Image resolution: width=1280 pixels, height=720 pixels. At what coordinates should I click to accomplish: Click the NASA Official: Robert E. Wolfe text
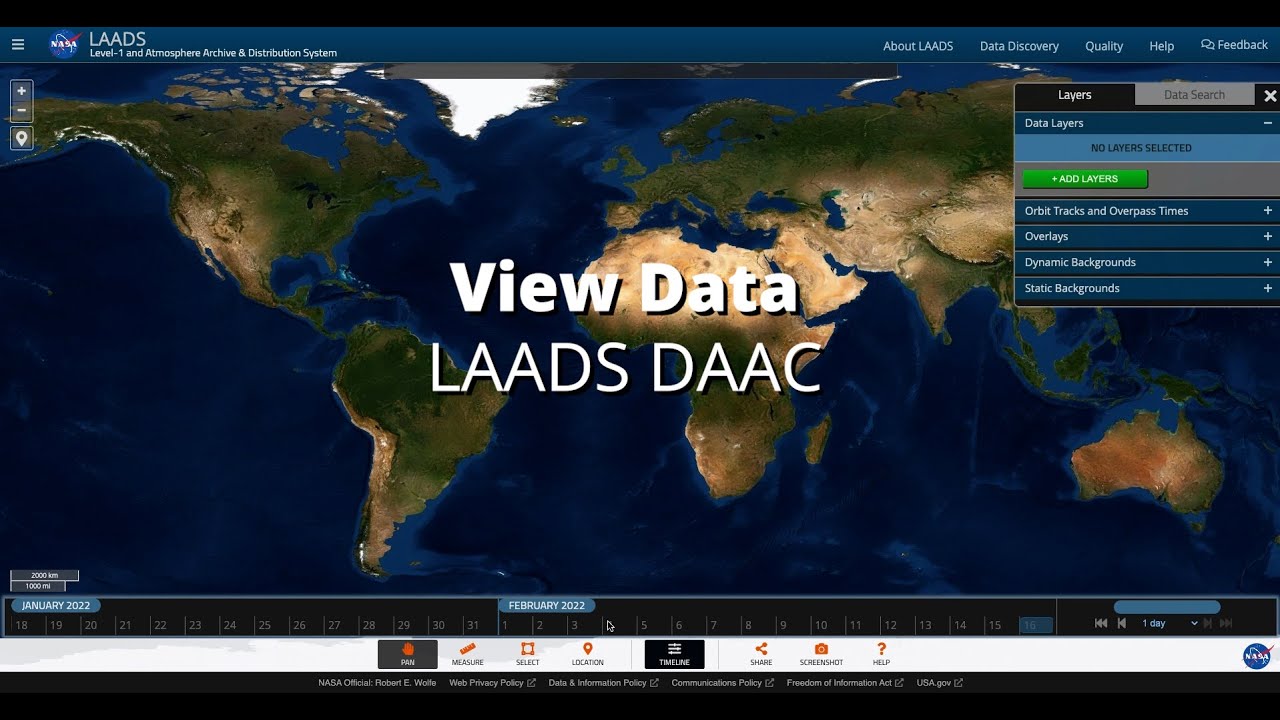click(x=377, y=683)
